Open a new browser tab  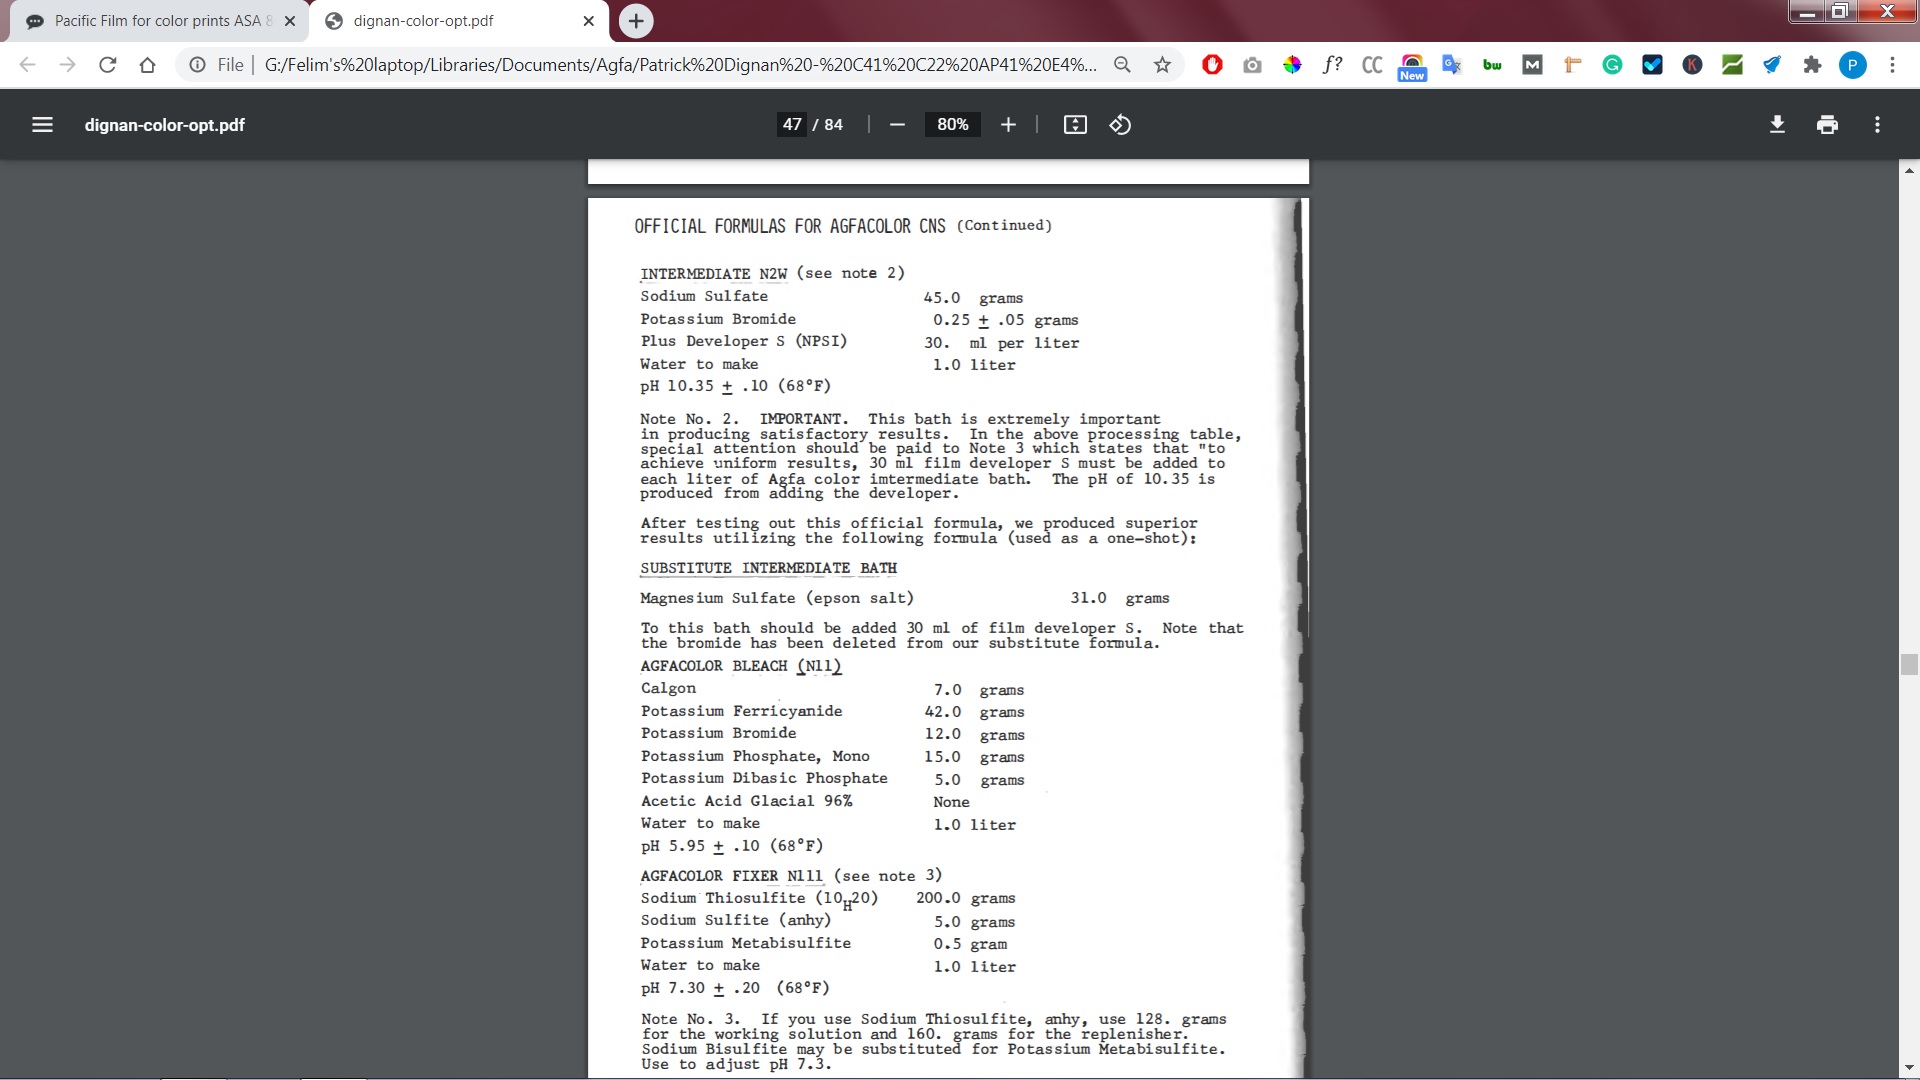pos(636,21)
